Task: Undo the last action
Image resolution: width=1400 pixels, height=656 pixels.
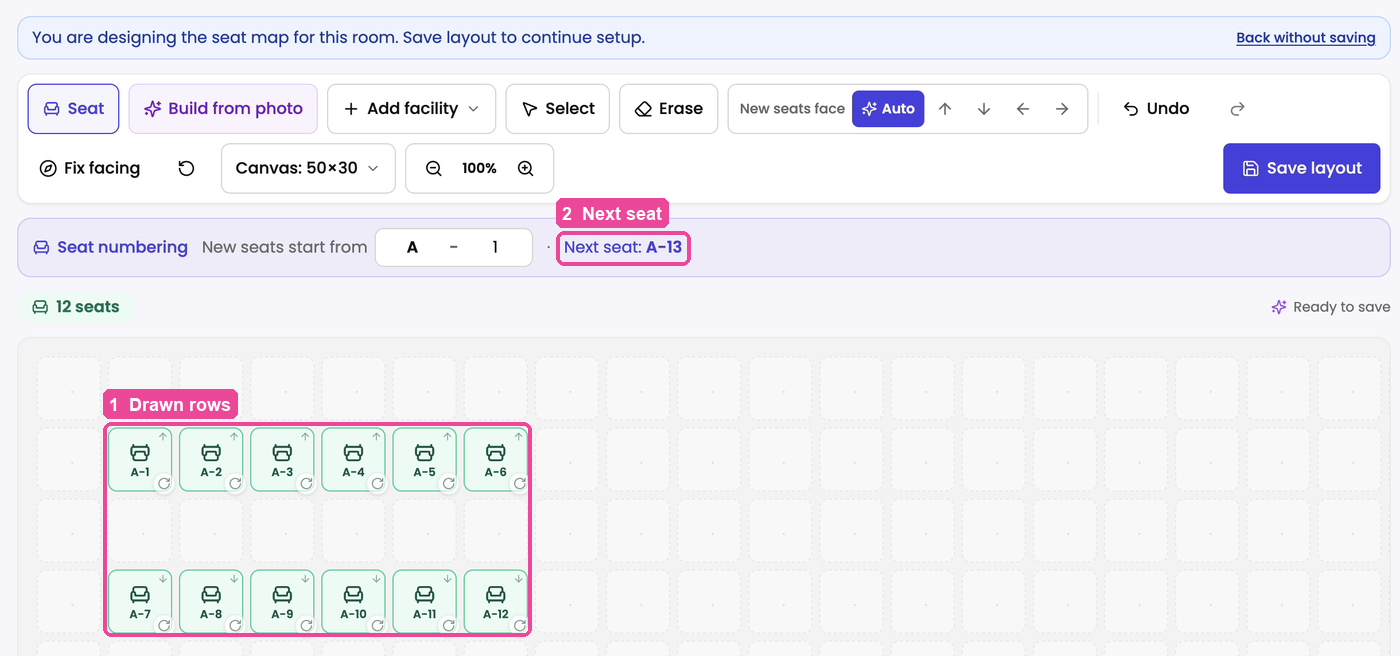Action: click(x=1156, y=109)
